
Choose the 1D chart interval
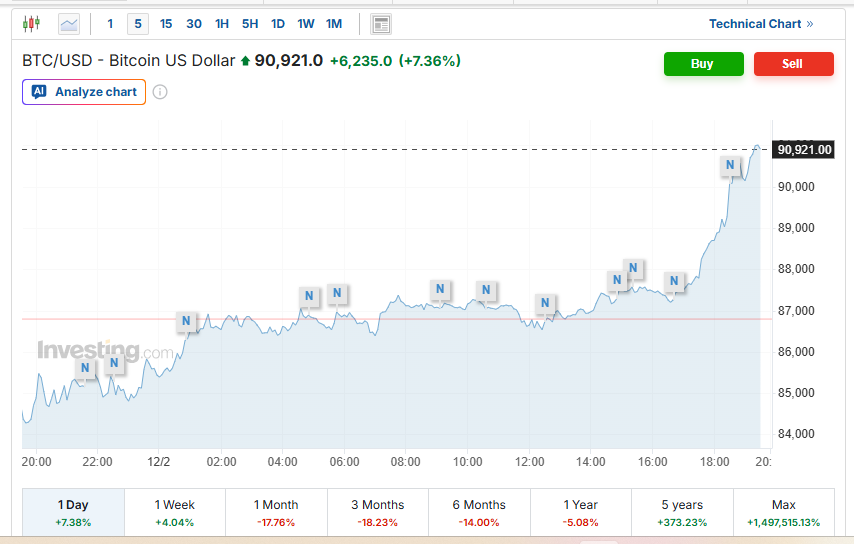[x=278, y=24]
